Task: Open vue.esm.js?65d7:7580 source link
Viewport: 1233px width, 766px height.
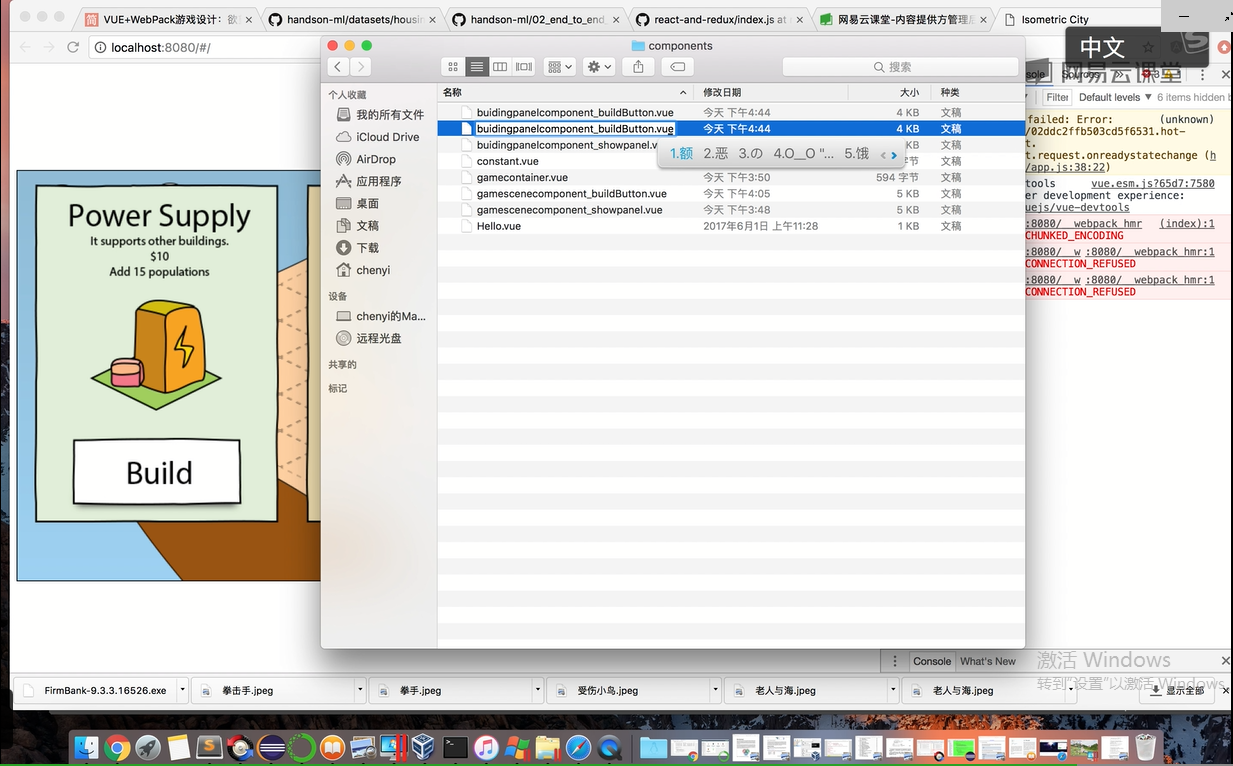Action: (x=1152, y=184)
